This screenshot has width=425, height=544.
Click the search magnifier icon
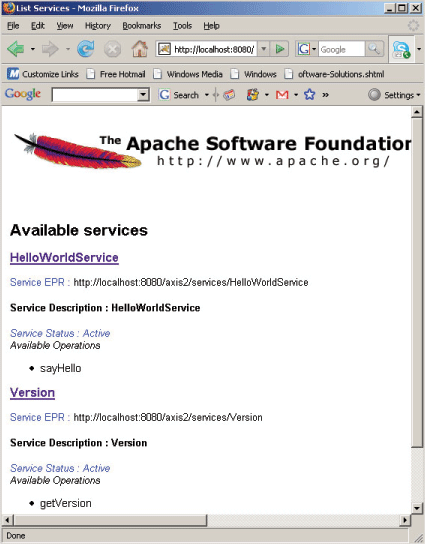(x=374, y=49)
